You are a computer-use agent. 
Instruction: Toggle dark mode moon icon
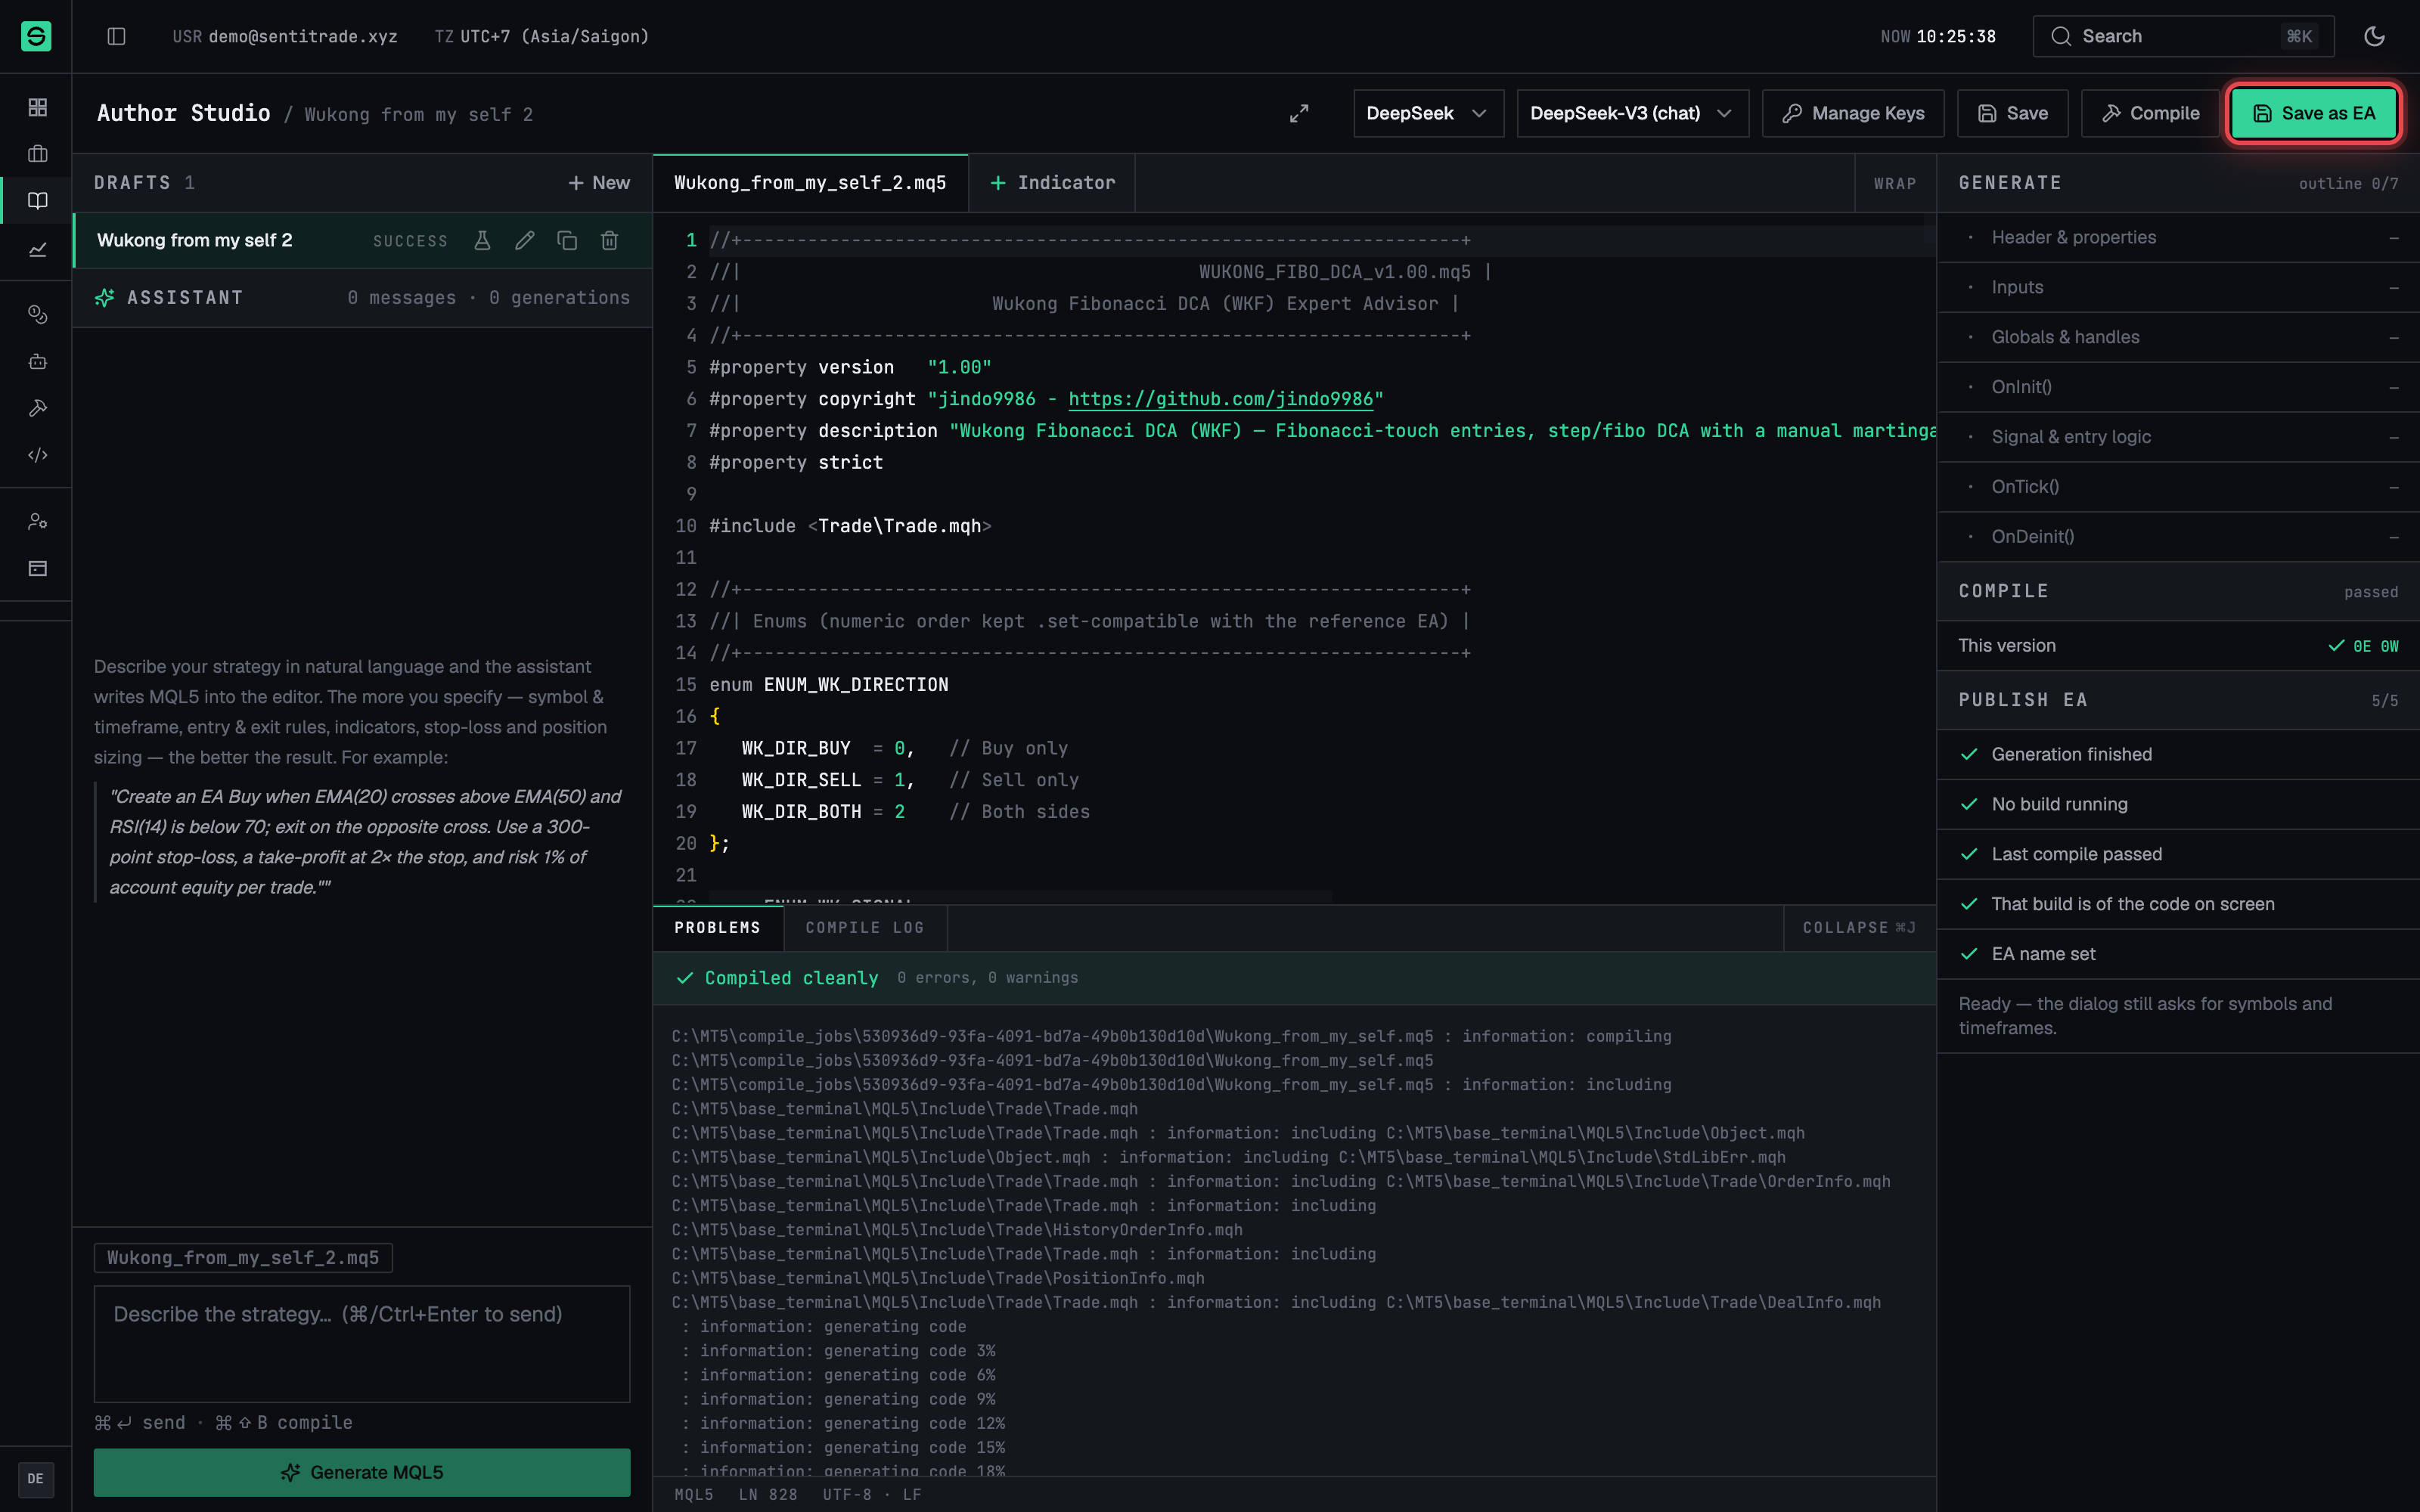pyautogui.click(x=2374, y=36)
